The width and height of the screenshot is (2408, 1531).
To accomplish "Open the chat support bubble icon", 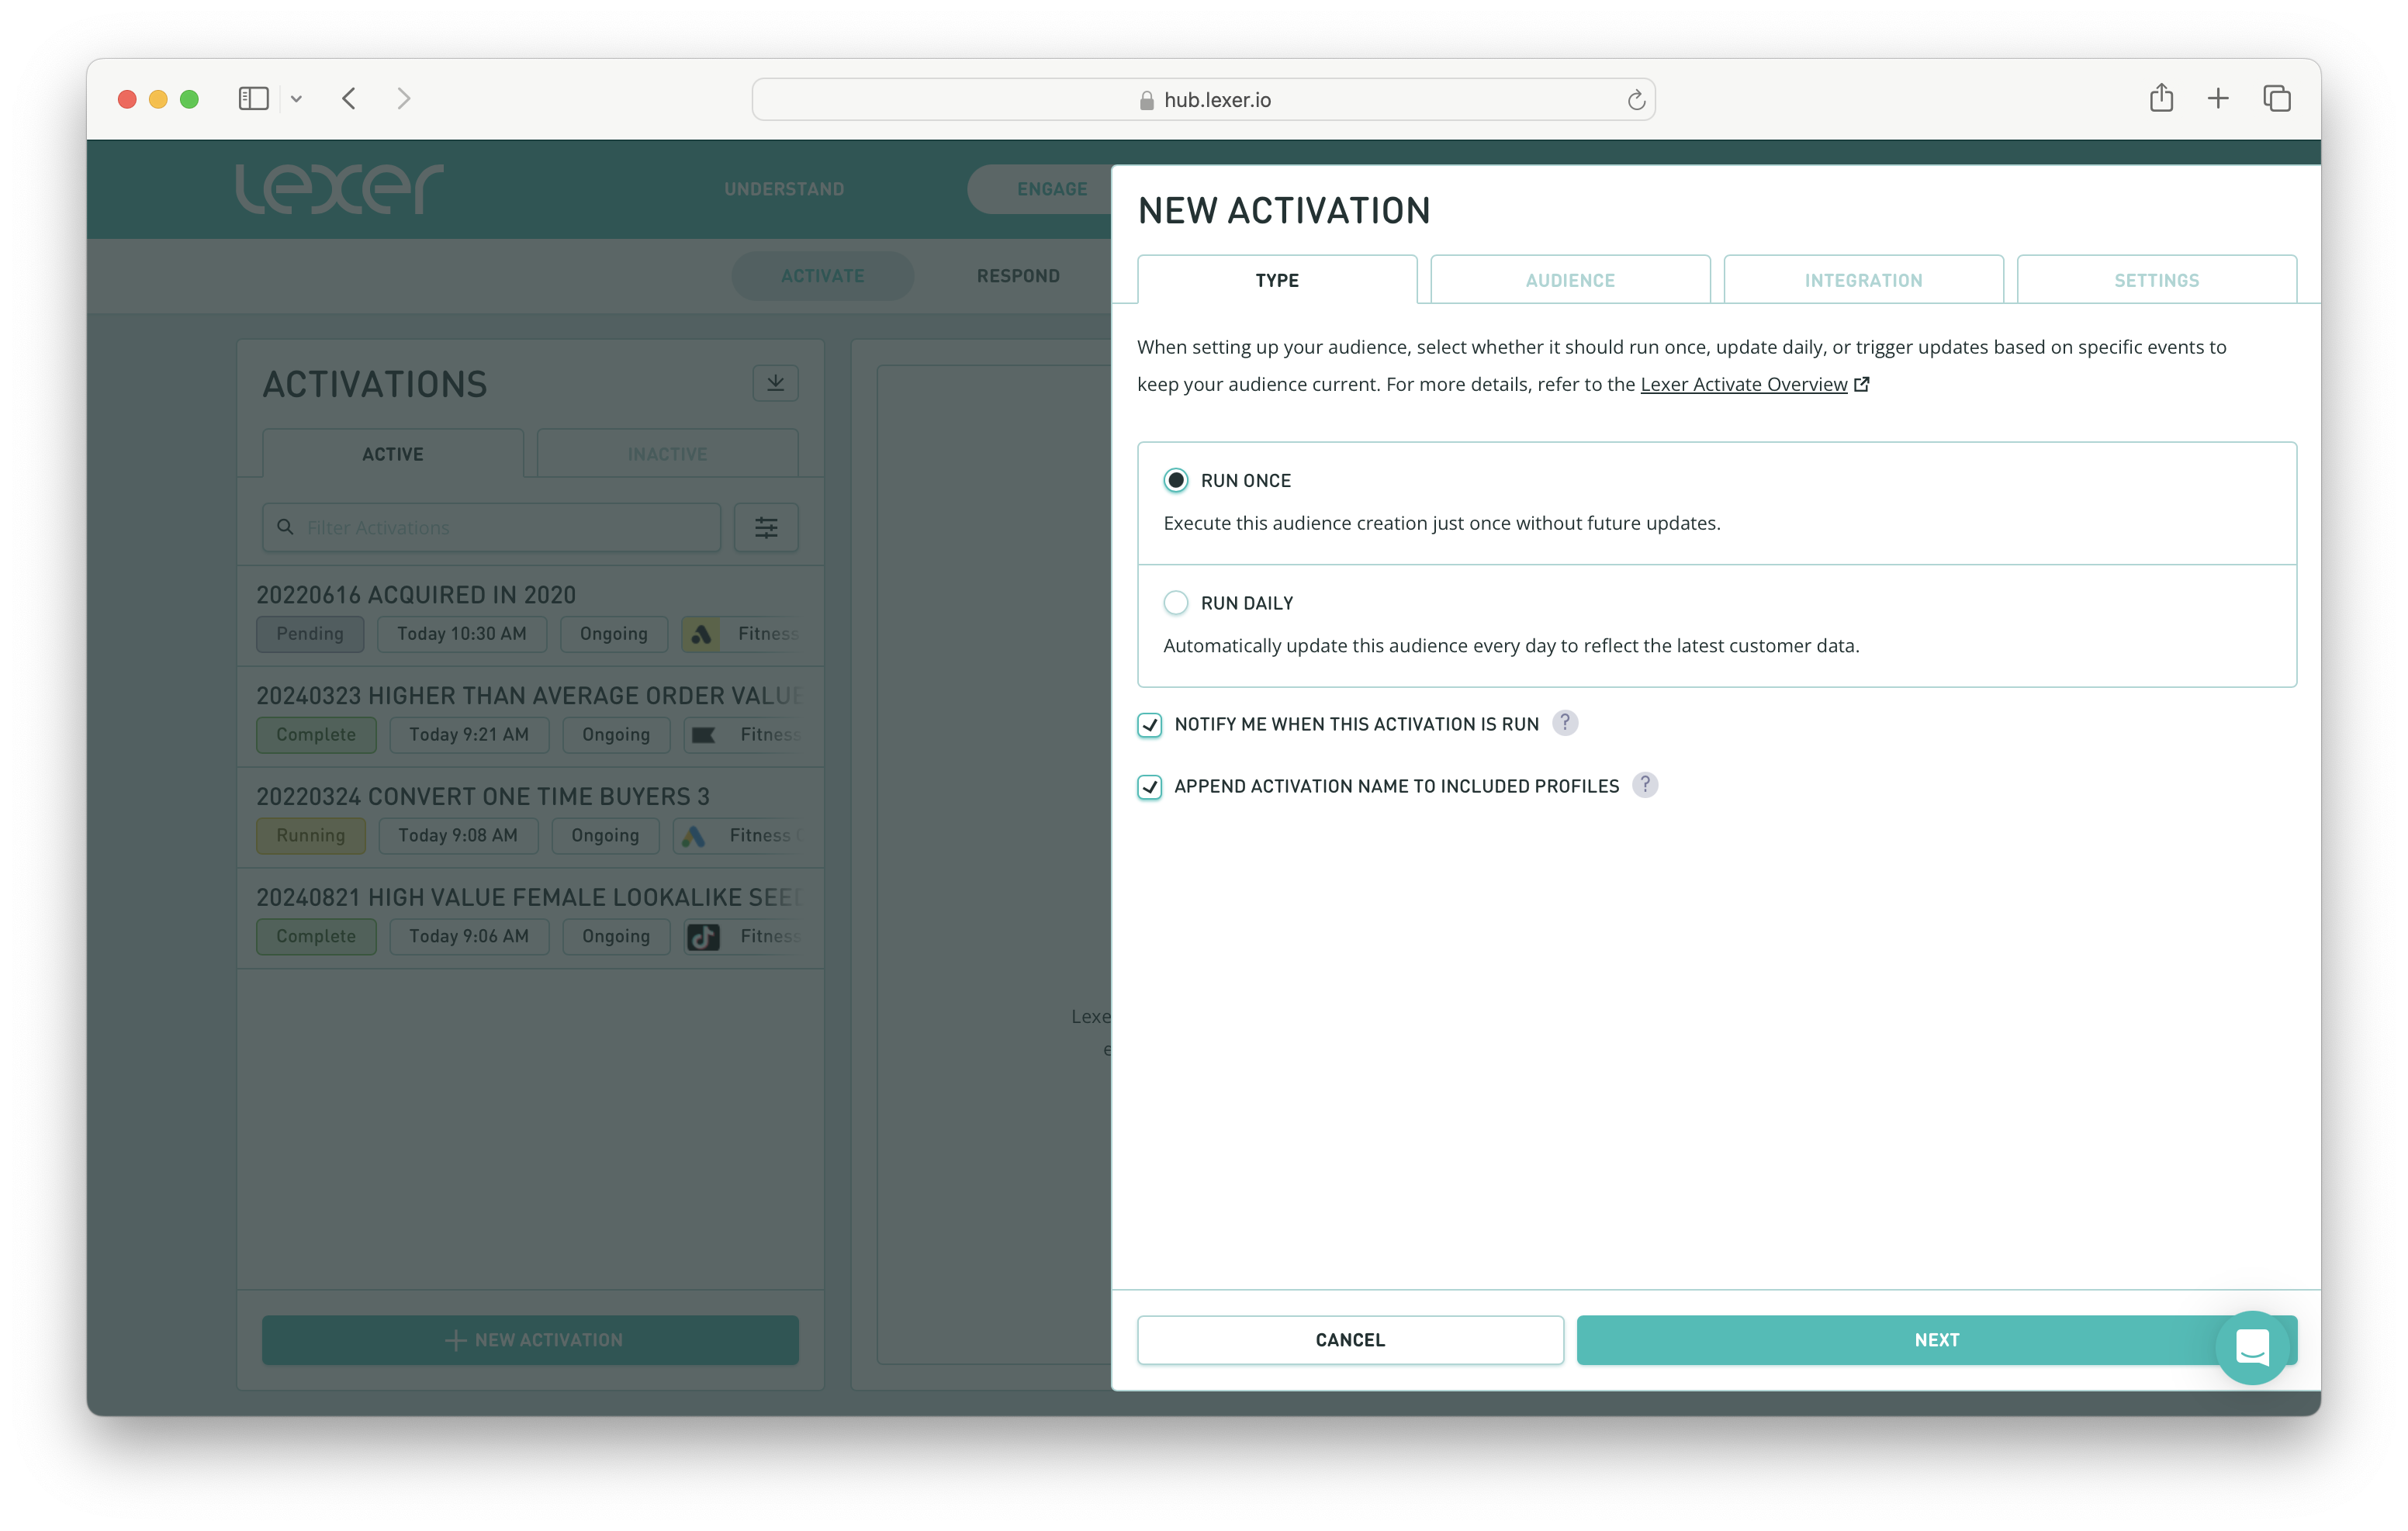I will coord(2252,1348).
